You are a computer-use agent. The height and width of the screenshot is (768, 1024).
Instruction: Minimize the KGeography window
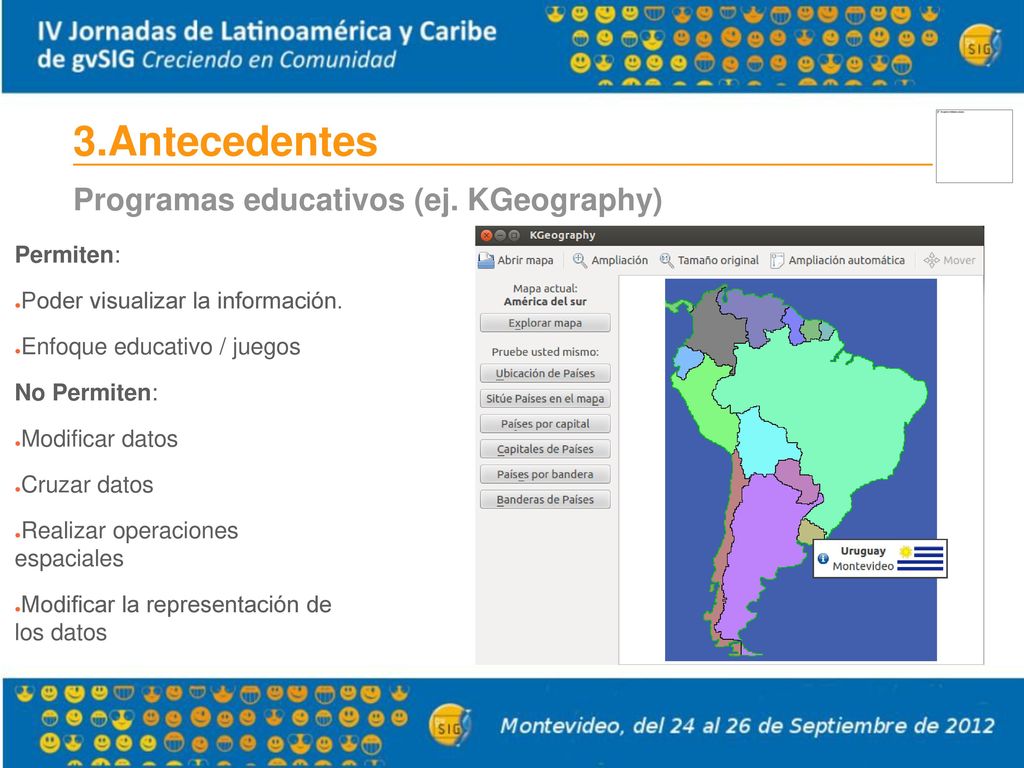pyautogui.click(x=500, y=235)
